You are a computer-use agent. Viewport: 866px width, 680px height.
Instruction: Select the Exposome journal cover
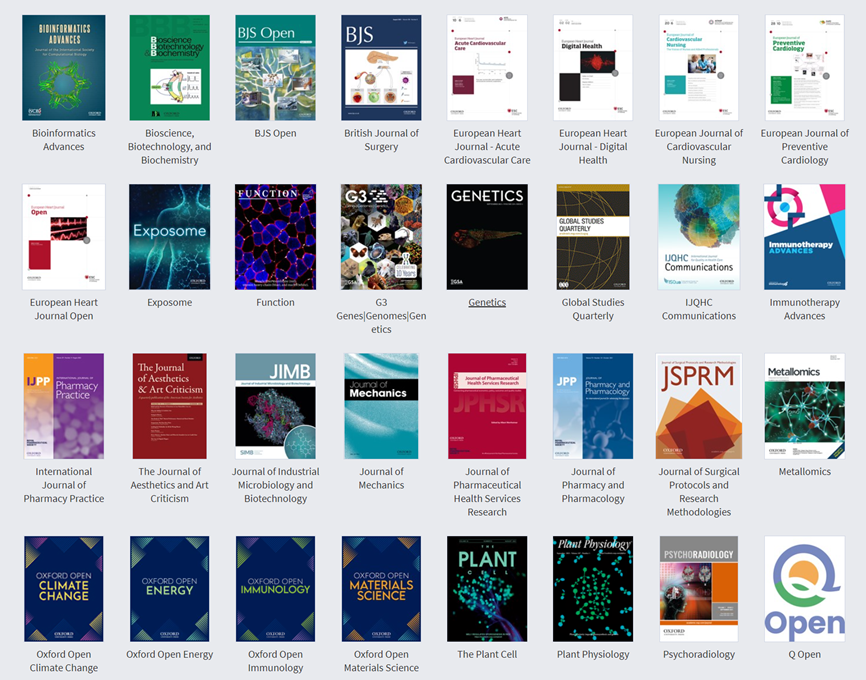tap(170, 237)
